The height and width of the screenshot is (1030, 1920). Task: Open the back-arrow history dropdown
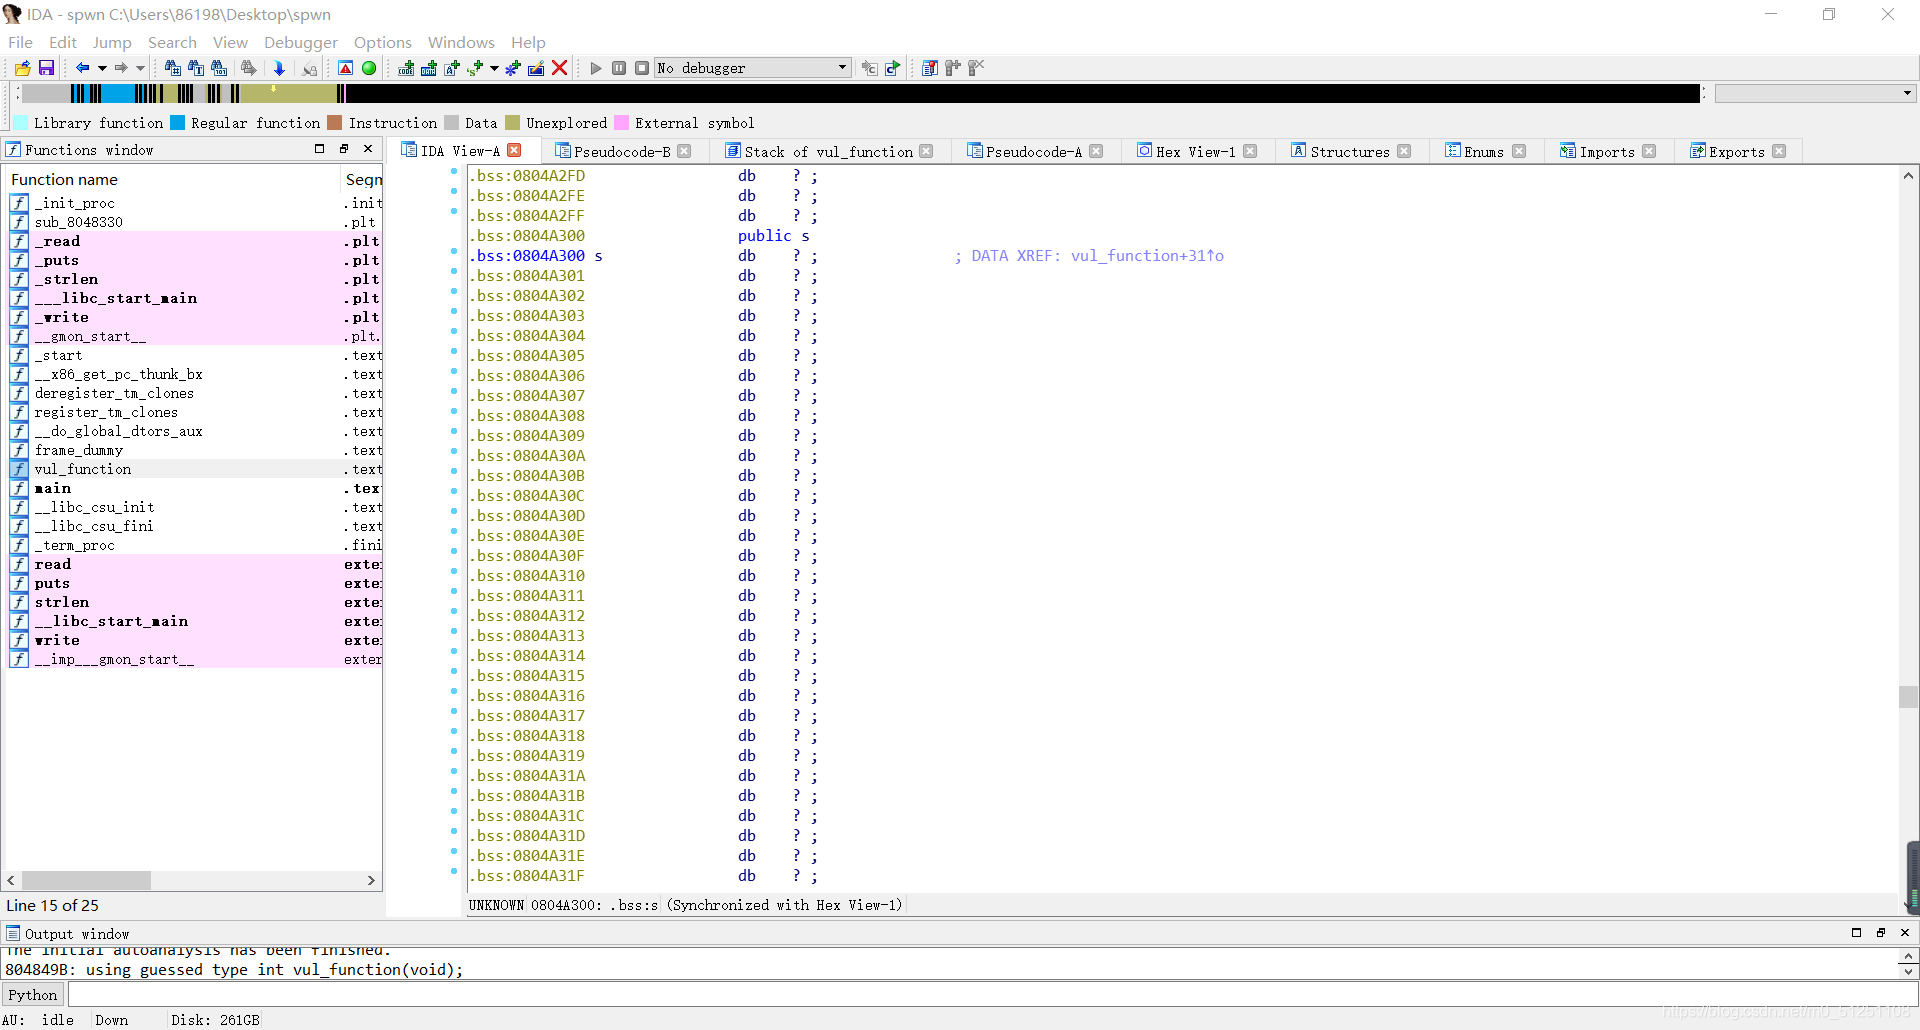tap(102, 68)
